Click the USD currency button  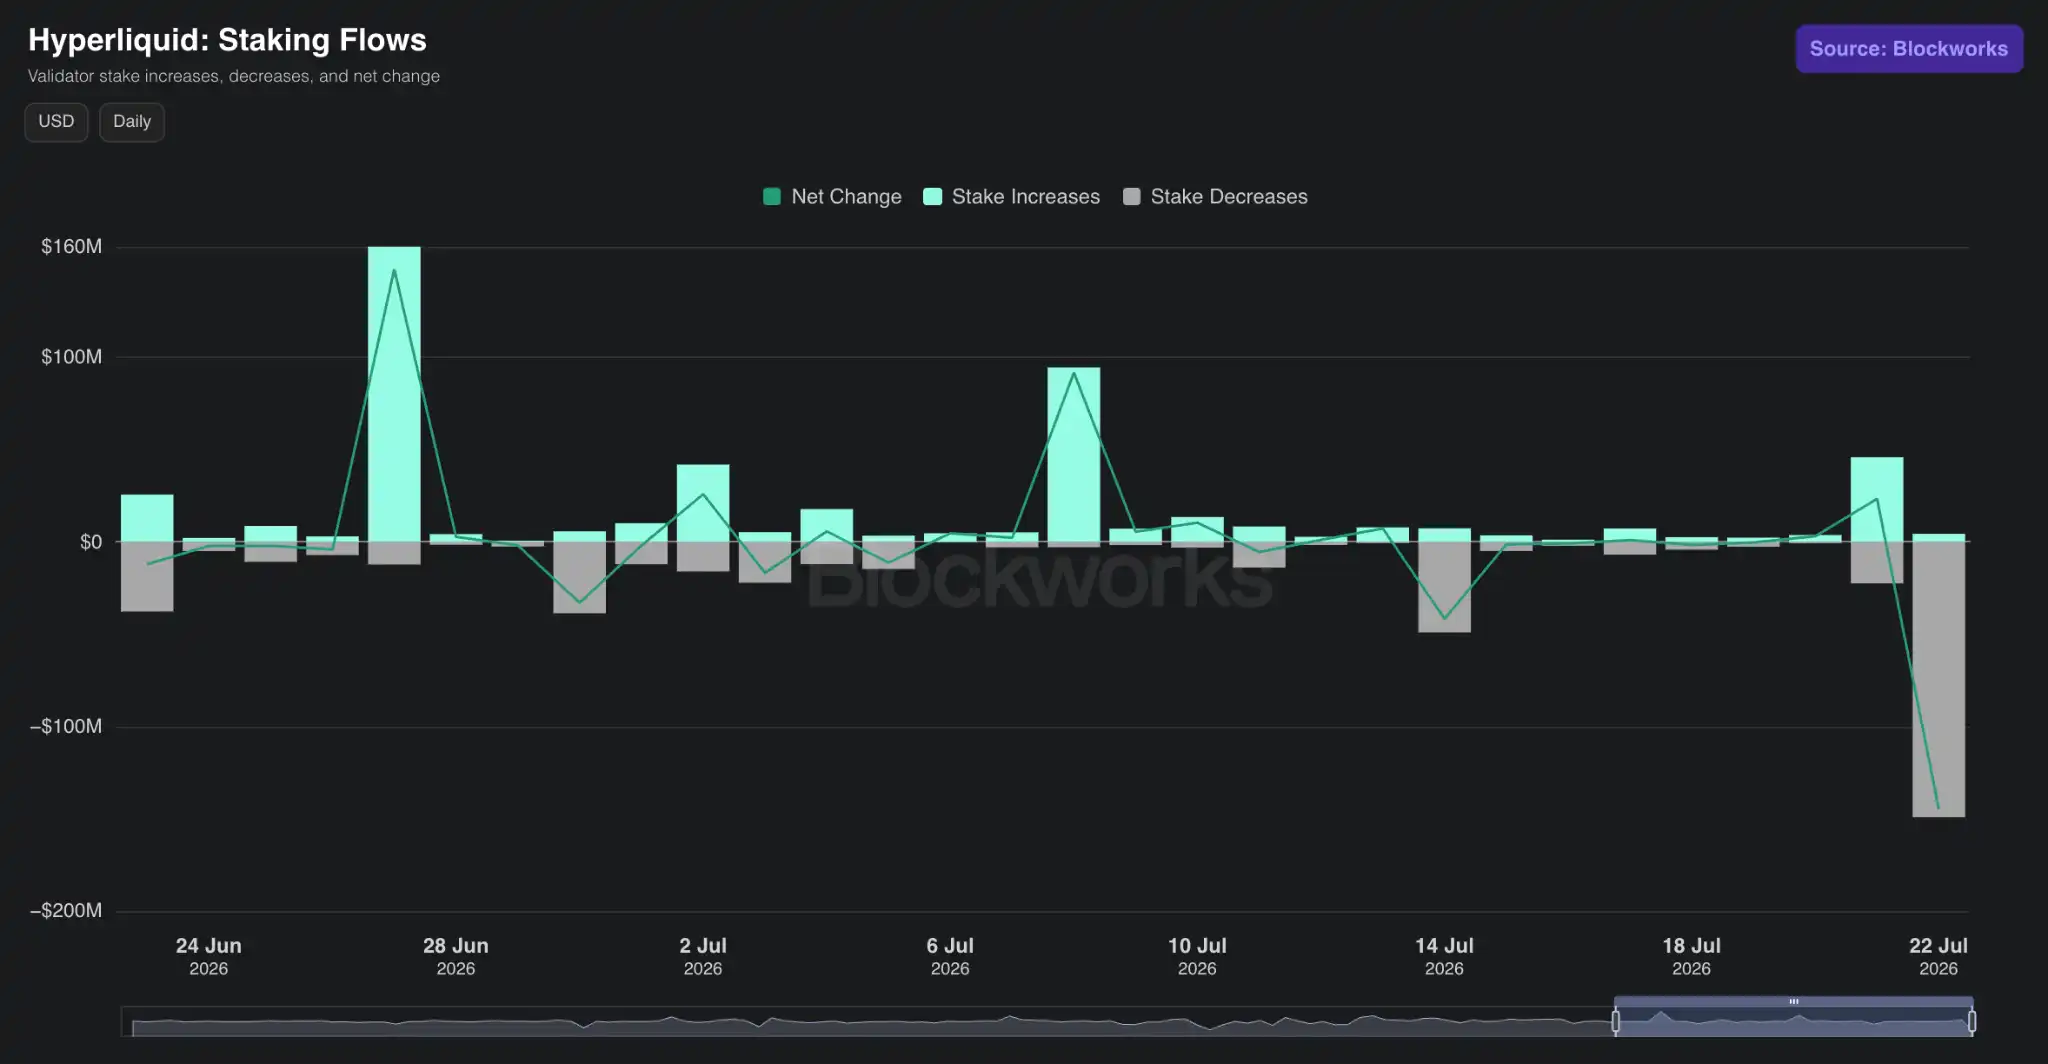coord(56,122)
